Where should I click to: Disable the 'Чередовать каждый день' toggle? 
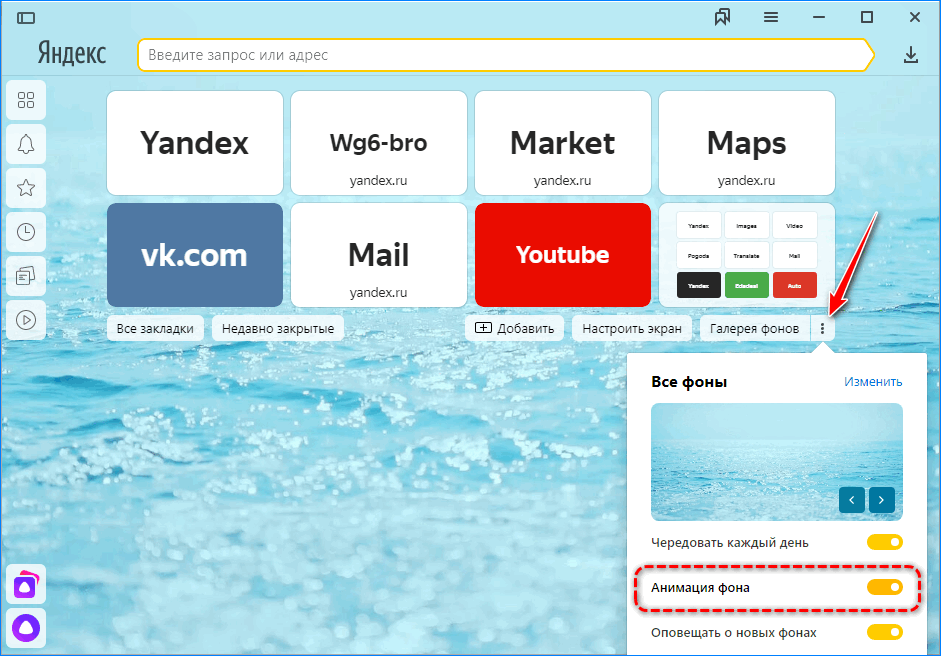tap(884, 542)
